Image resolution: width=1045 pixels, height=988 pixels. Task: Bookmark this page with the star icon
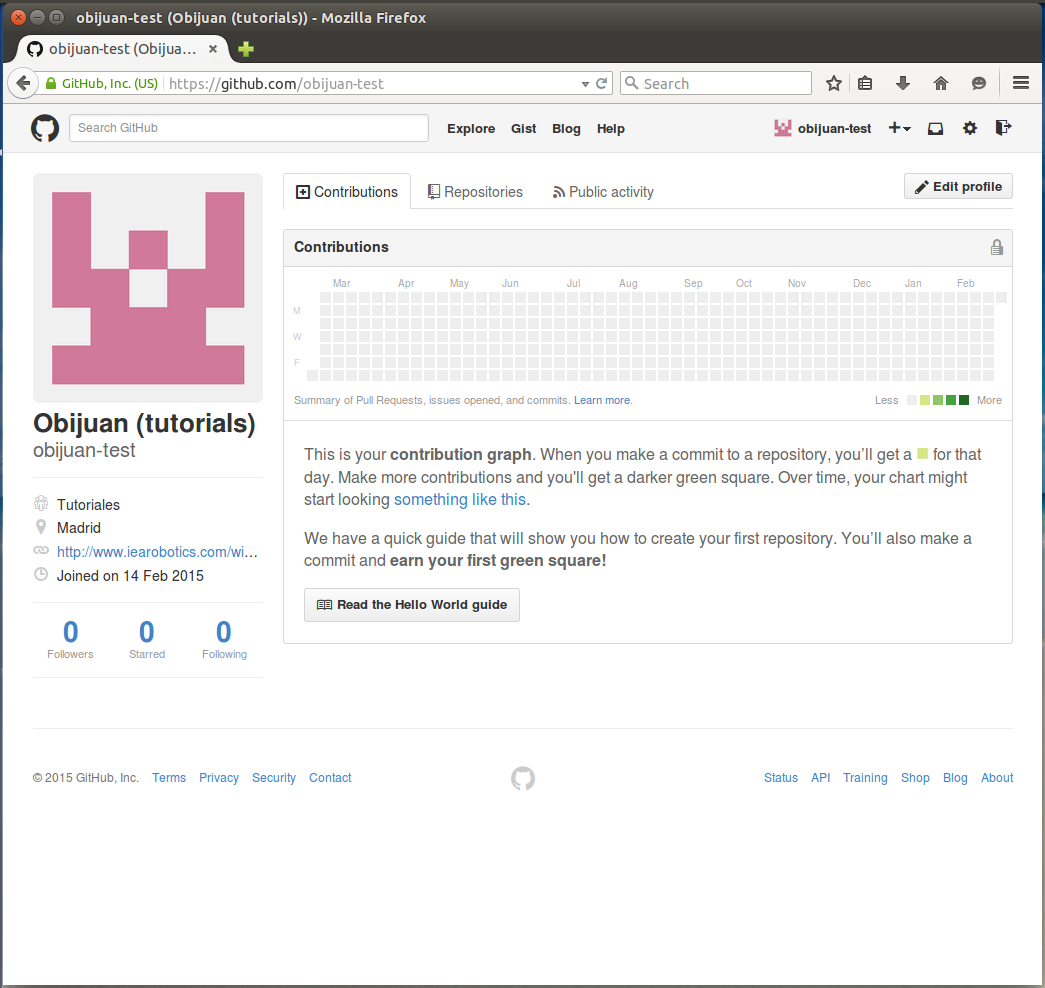point(833,84)
